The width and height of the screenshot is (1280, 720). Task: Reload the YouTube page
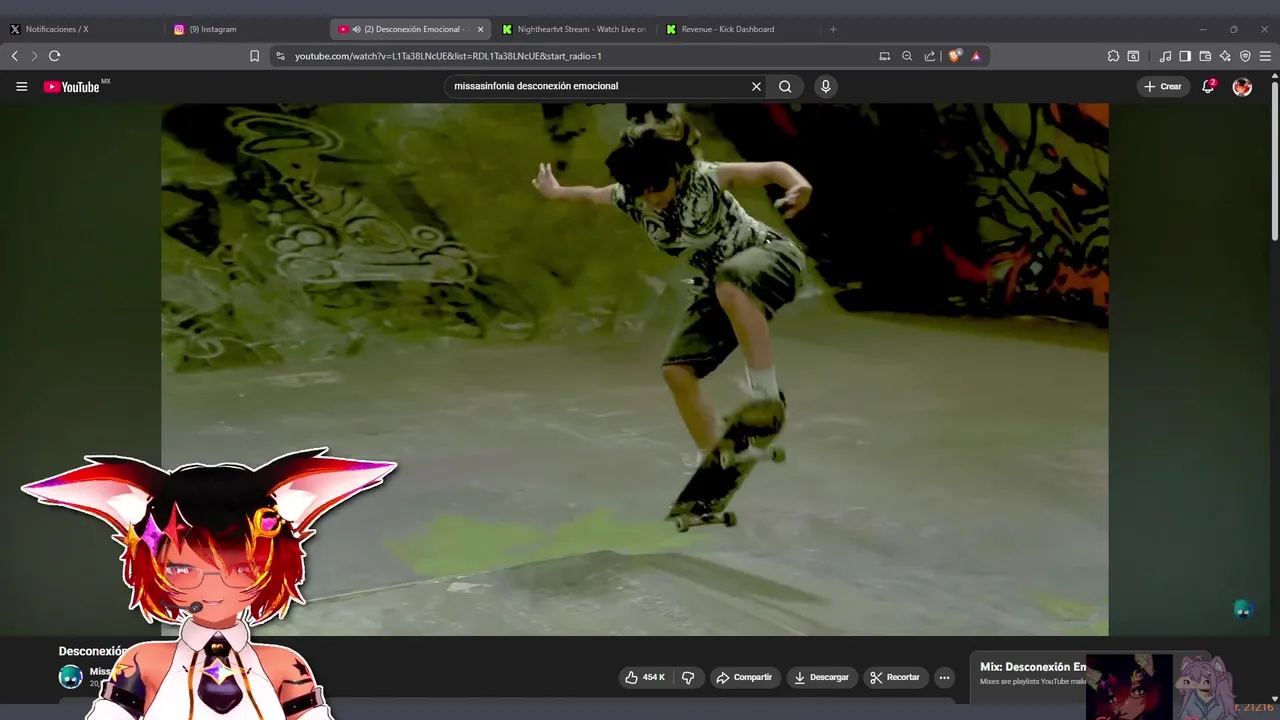55,56
